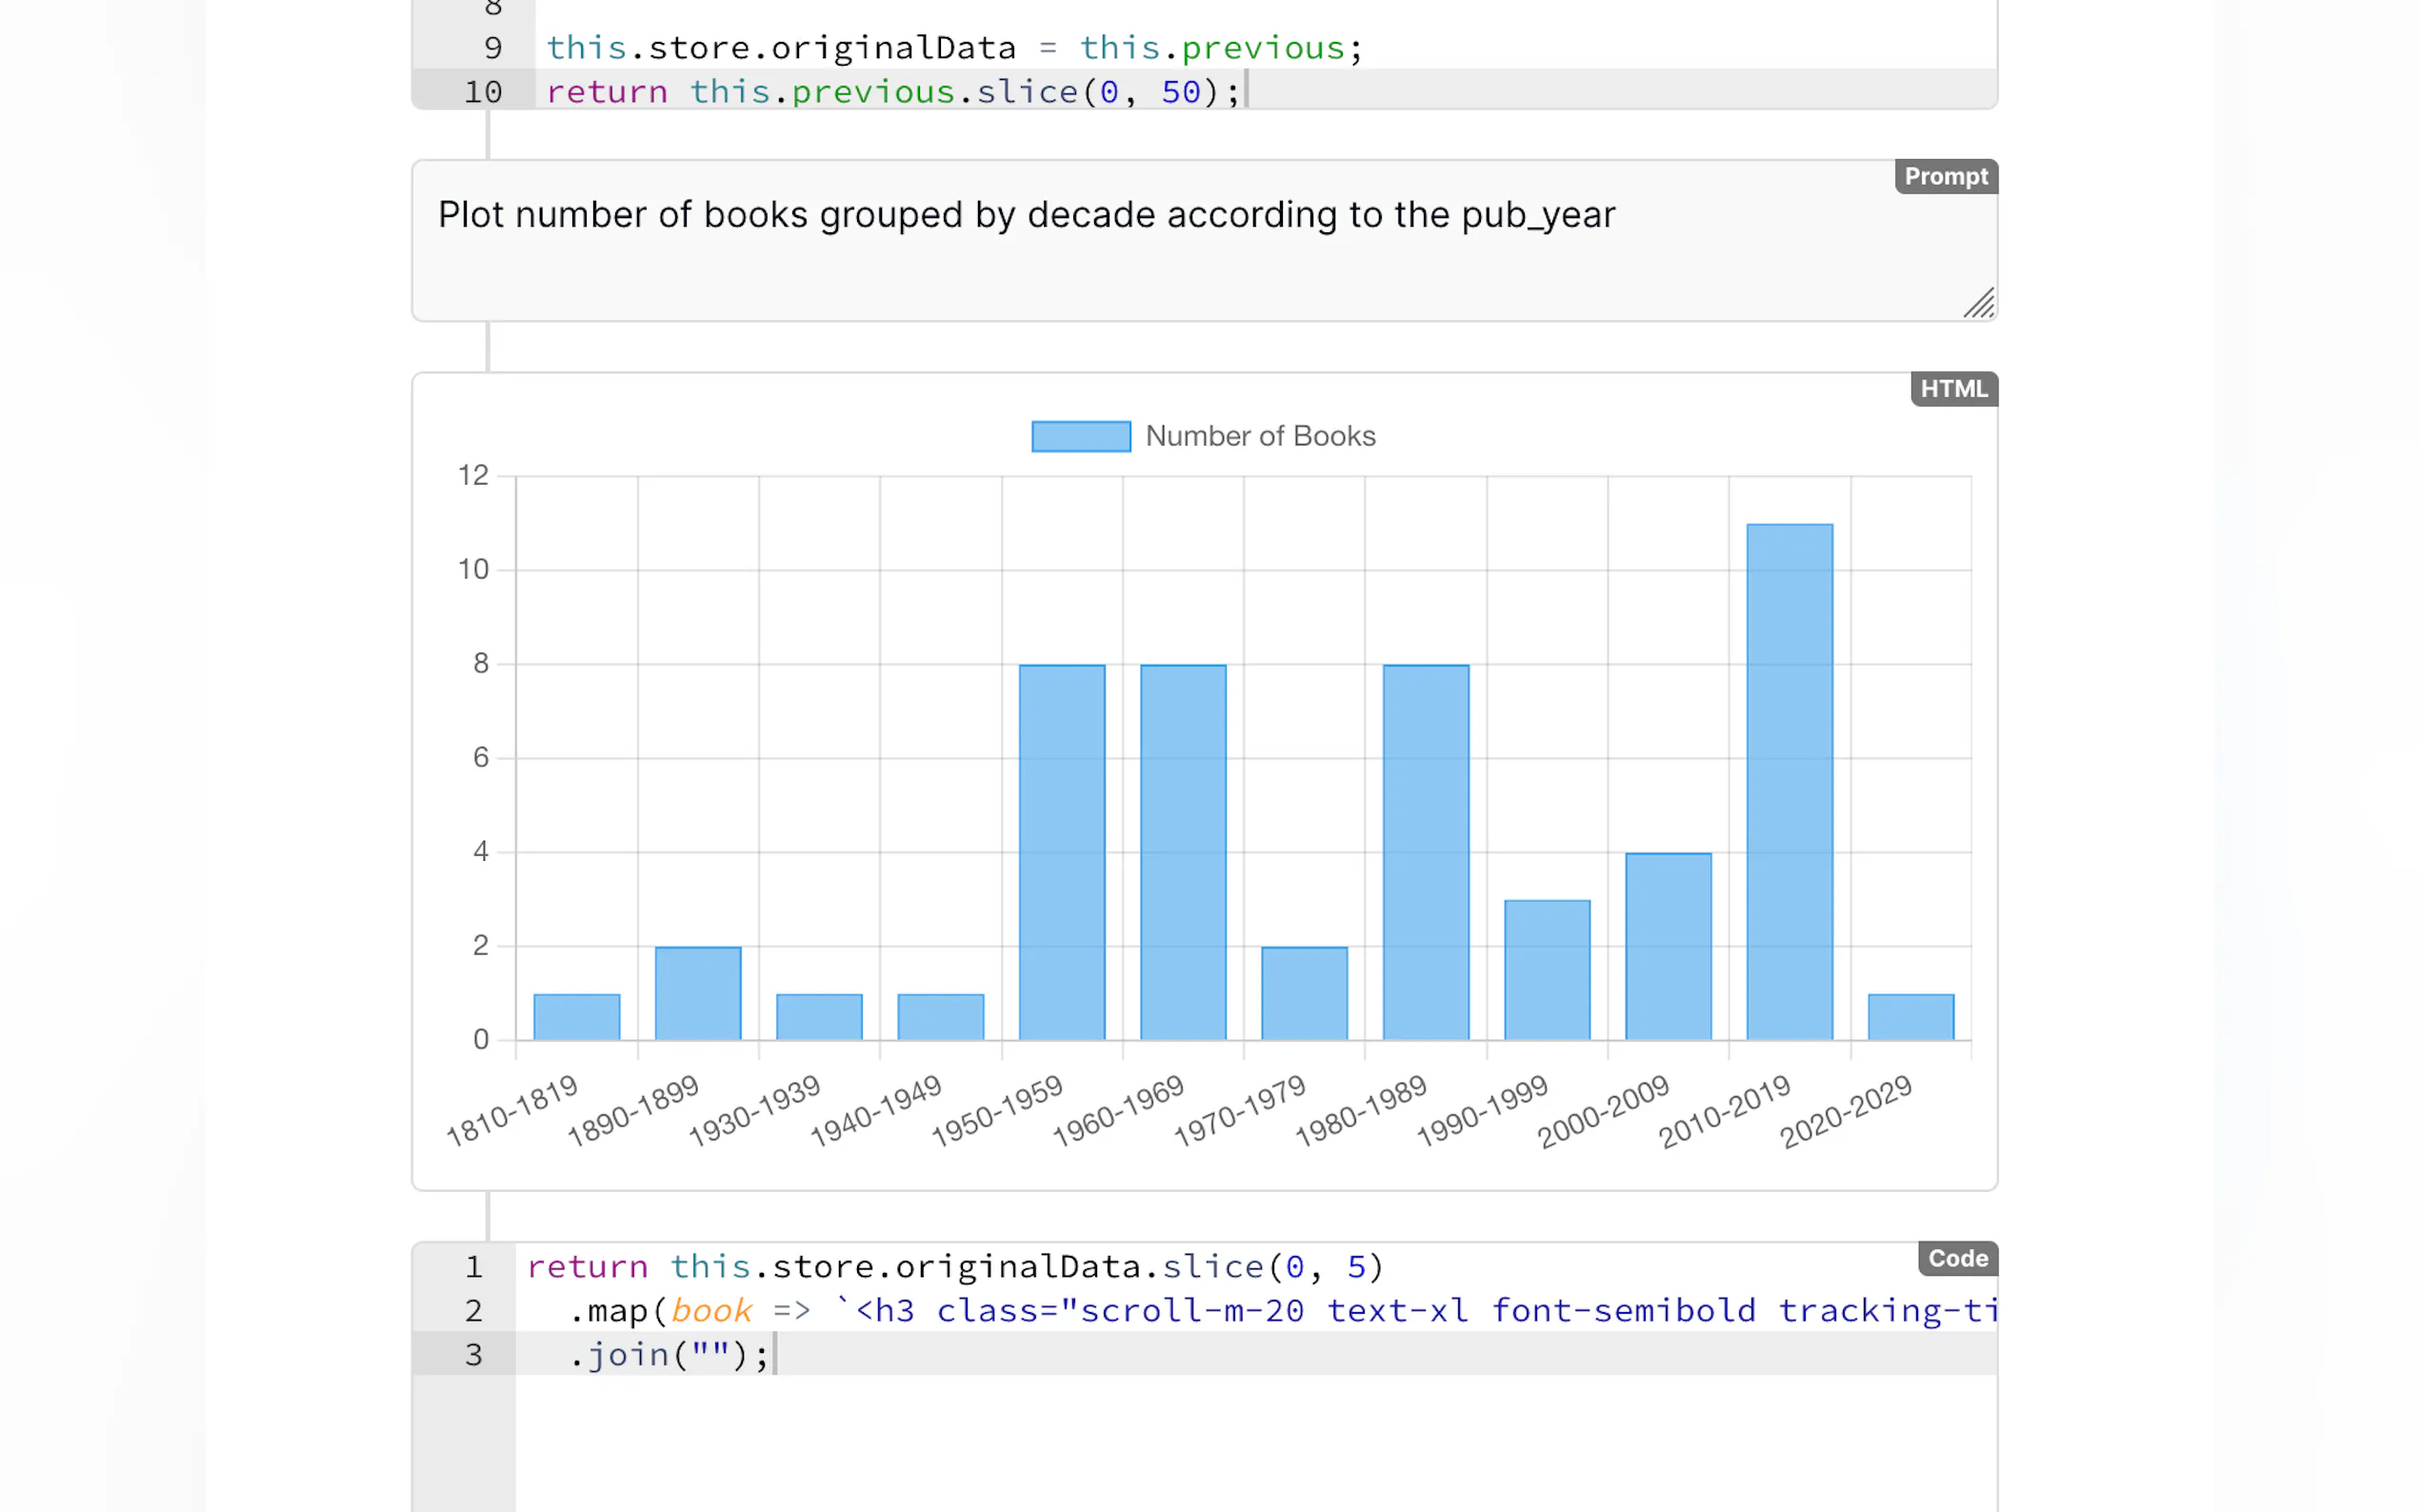This screenshot has width=2419, height=1512.
Task: Click line number 1 in bottom code gutter
Action: pyautogui.click(x=473, y=1267)
